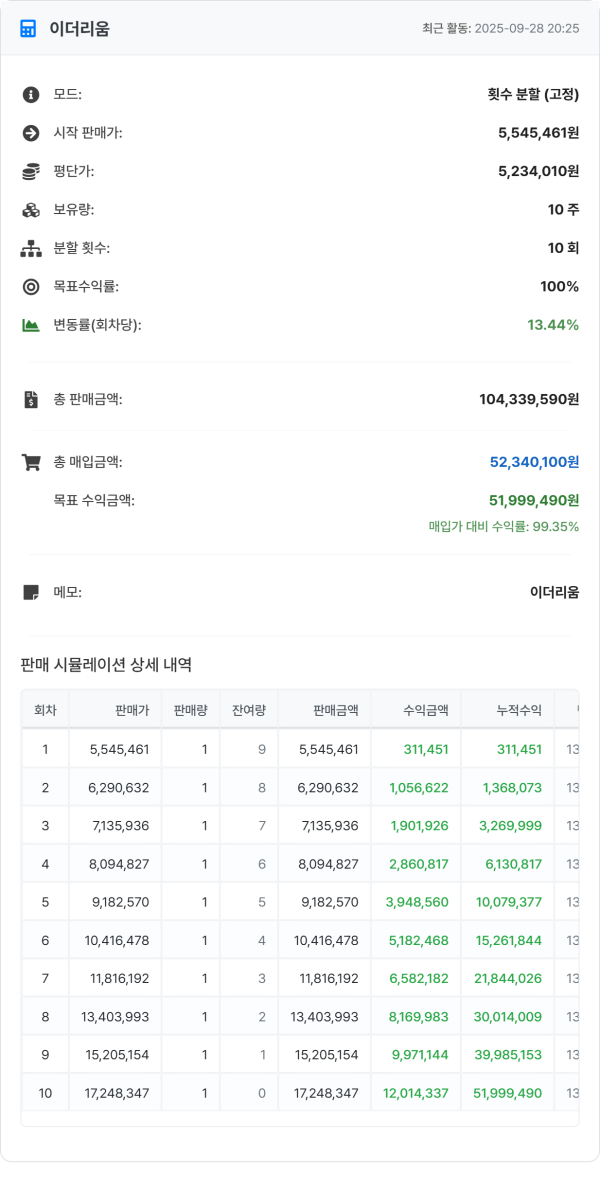600x1177 pixels.
Task: Click the sitemap icon beside 분할 횟수
Action: (31, 248)
